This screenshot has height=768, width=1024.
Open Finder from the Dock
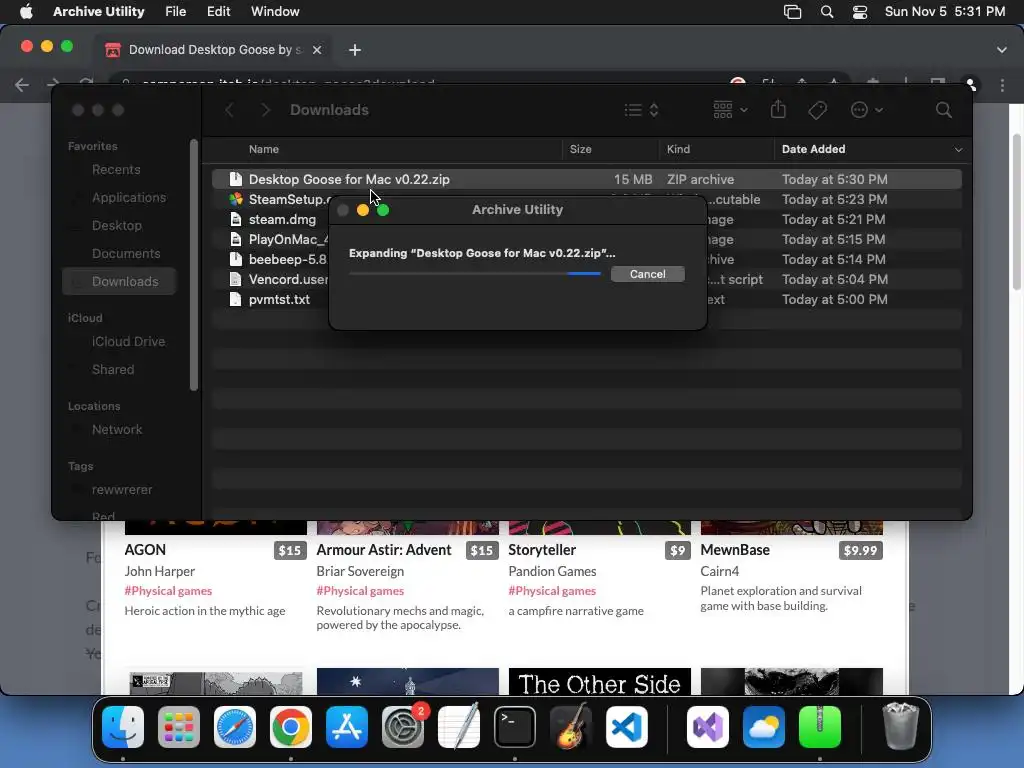(x=123, y=727)
